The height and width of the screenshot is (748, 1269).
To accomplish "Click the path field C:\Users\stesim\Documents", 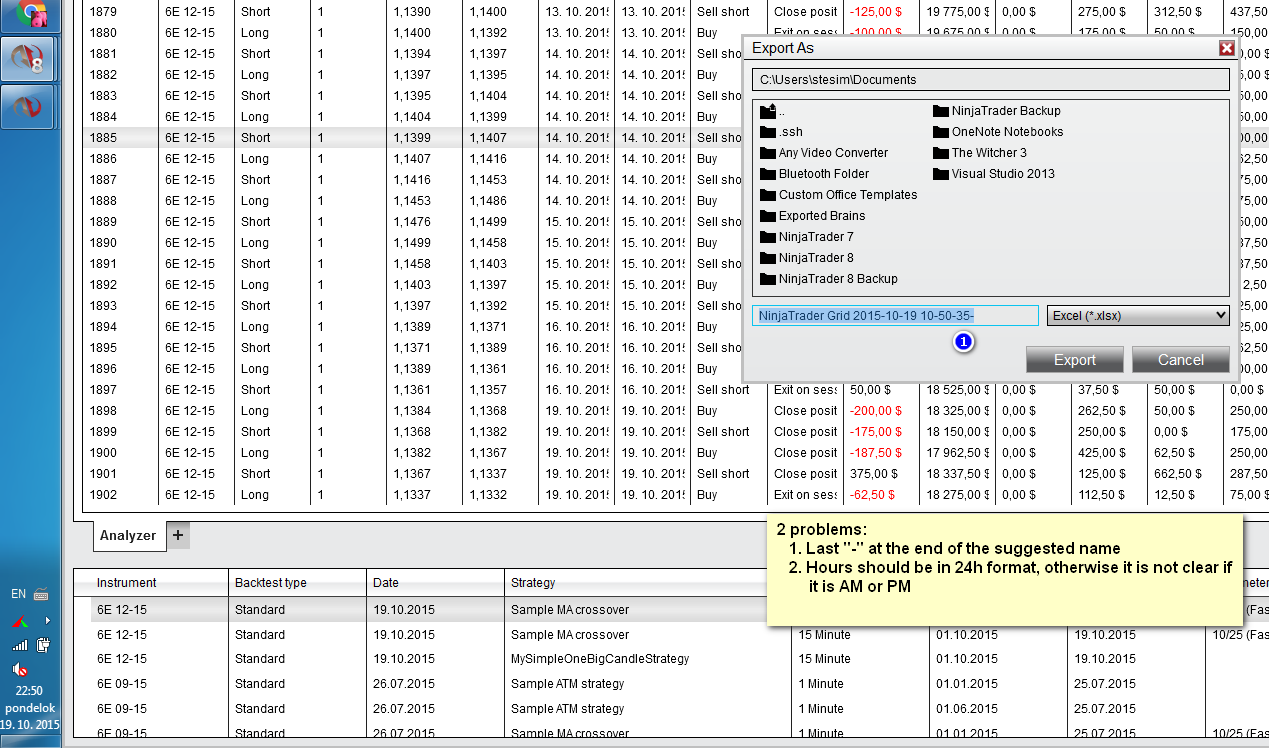I will point(990,80).
